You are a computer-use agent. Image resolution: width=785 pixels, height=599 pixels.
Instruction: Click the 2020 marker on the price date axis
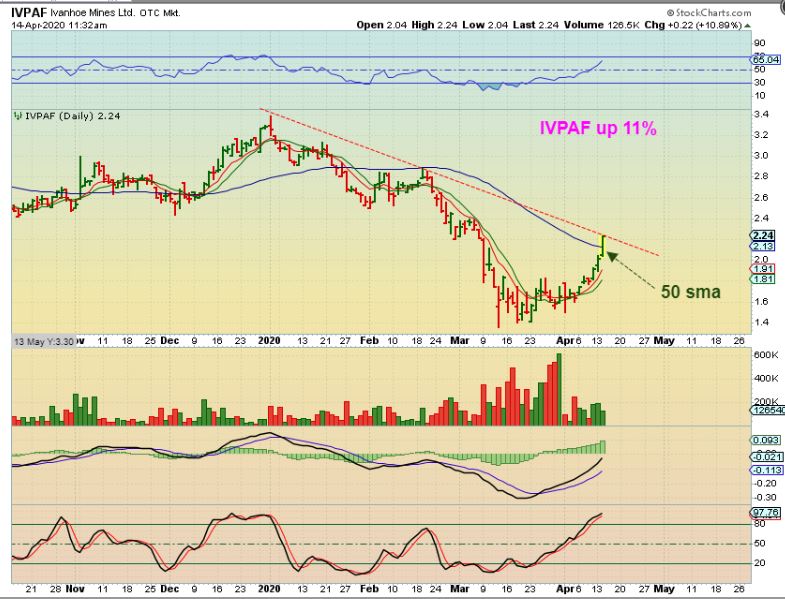click(270, 341)
